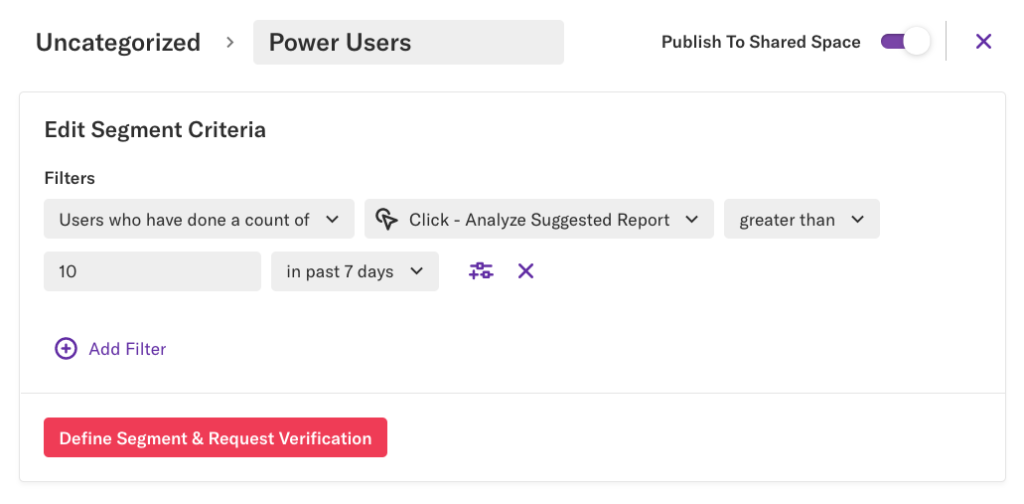Click the filter refinement sliders icon
The height and width of the screenshot is (504, 1024).
tap(481, 271)
